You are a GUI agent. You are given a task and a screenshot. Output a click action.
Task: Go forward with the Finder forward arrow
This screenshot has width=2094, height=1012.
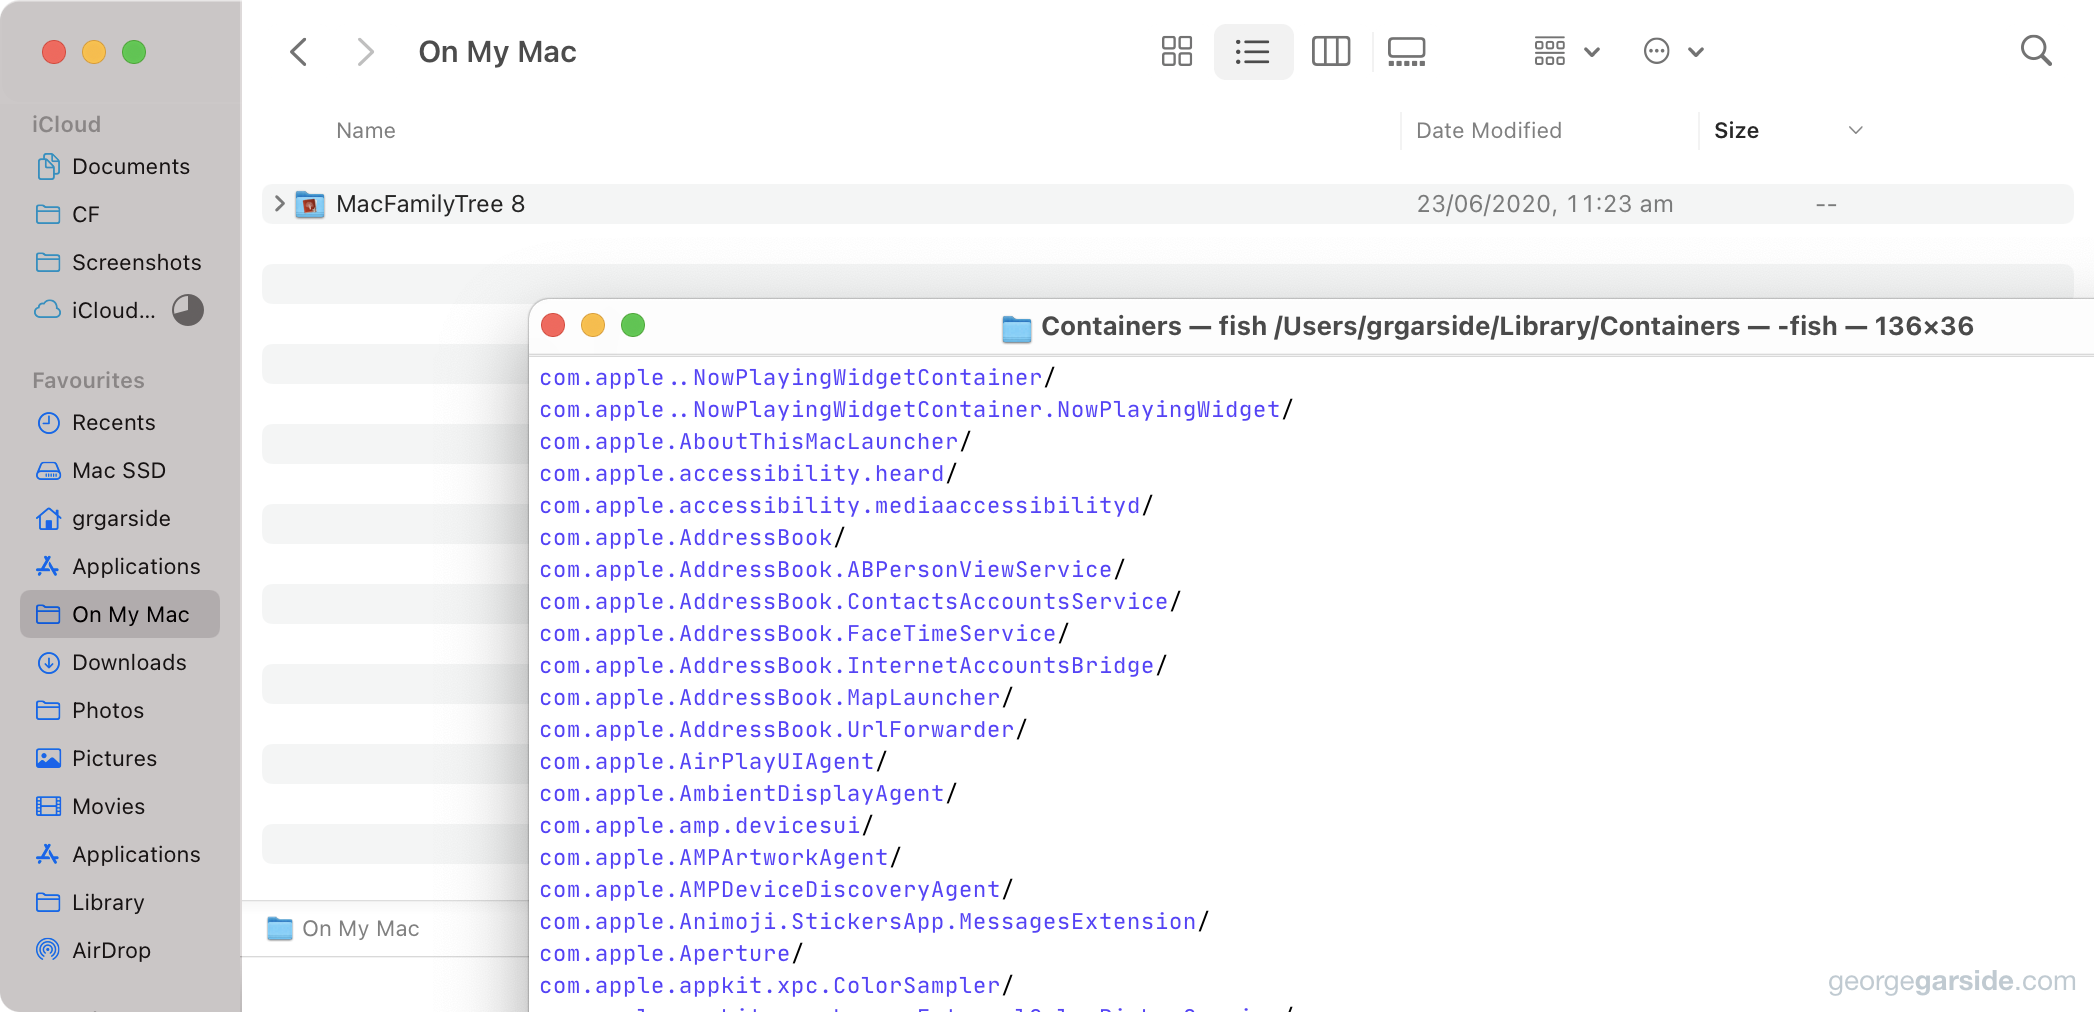click(x=366, y=52)
